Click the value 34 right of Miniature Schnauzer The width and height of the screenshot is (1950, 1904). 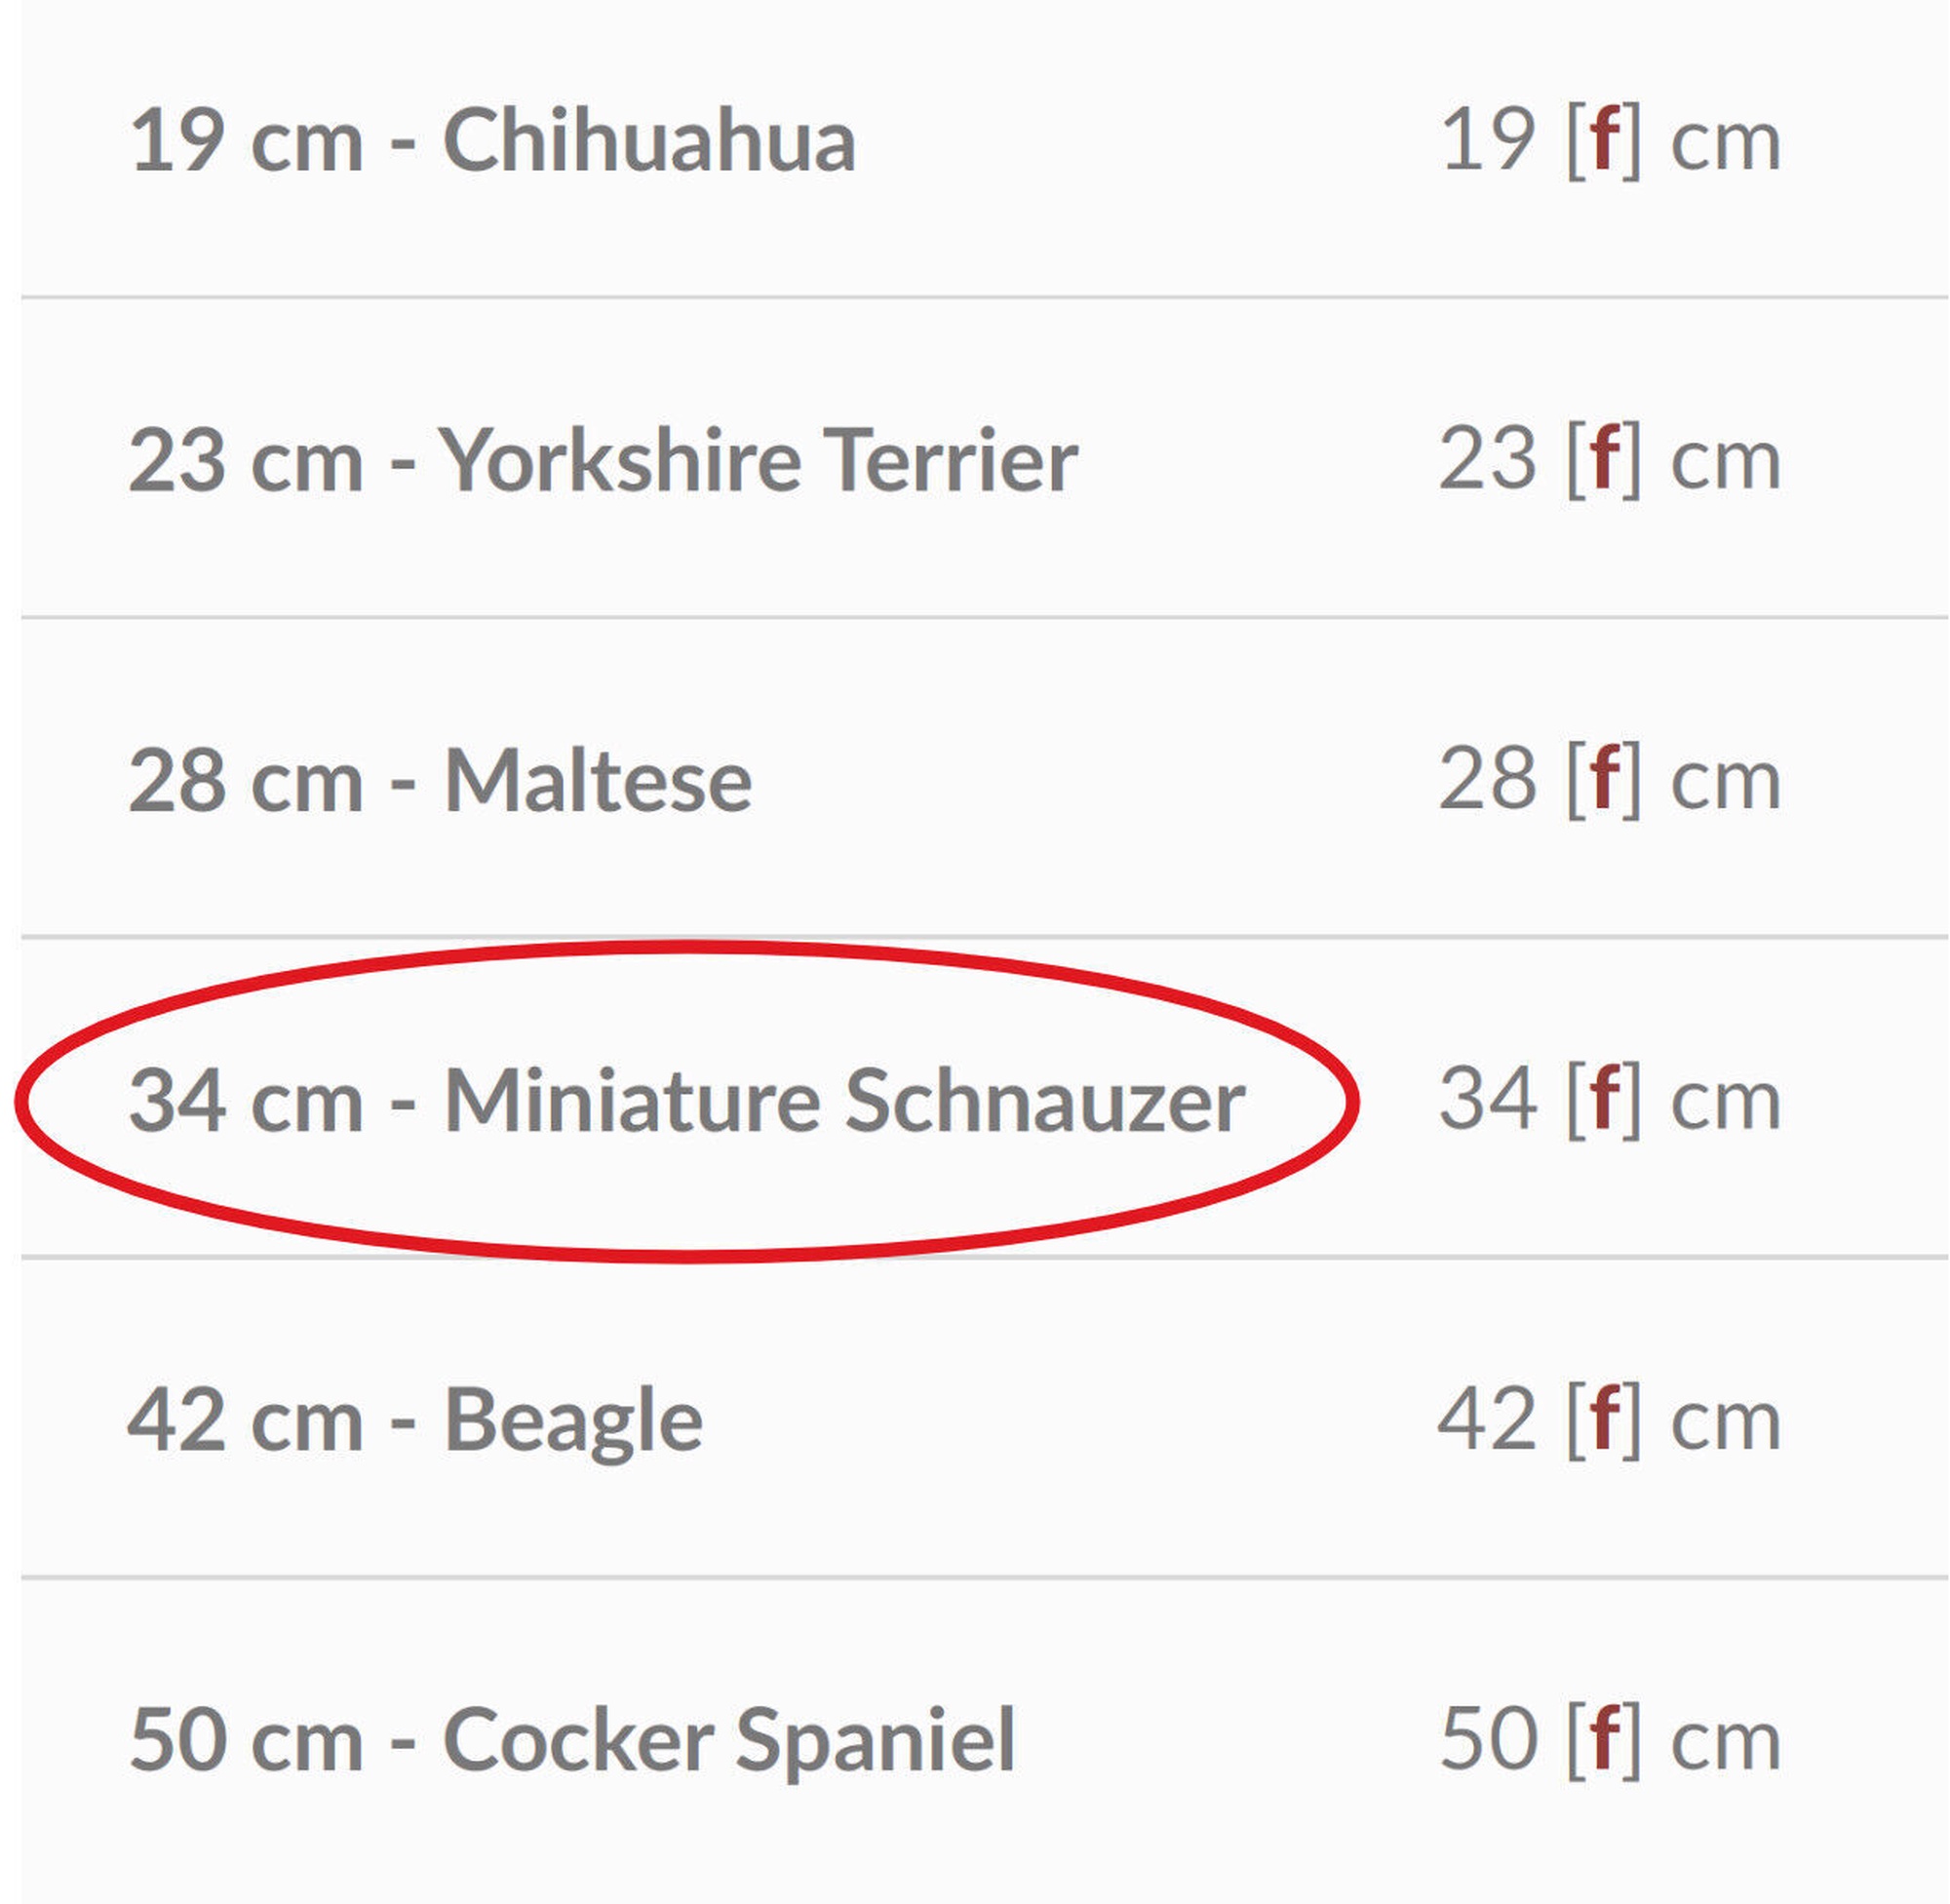tap(1488, 1099)
